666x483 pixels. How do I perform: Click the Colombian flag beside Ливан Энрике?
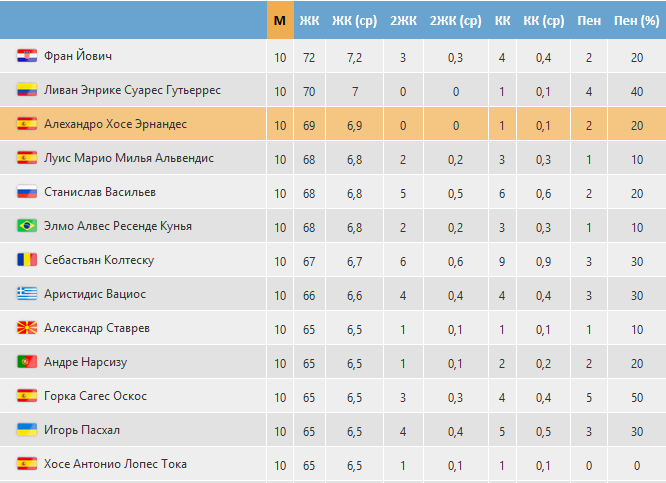27,90
